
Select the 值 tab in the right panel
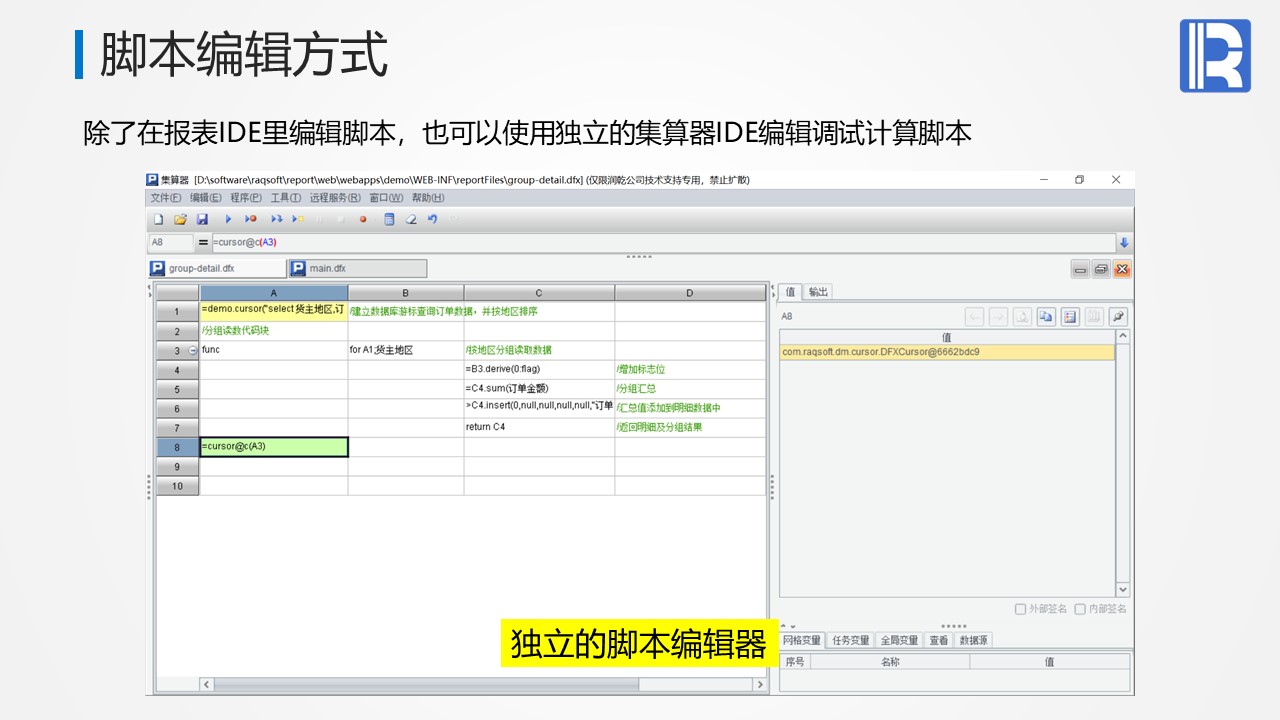click(x=790, y=292)
